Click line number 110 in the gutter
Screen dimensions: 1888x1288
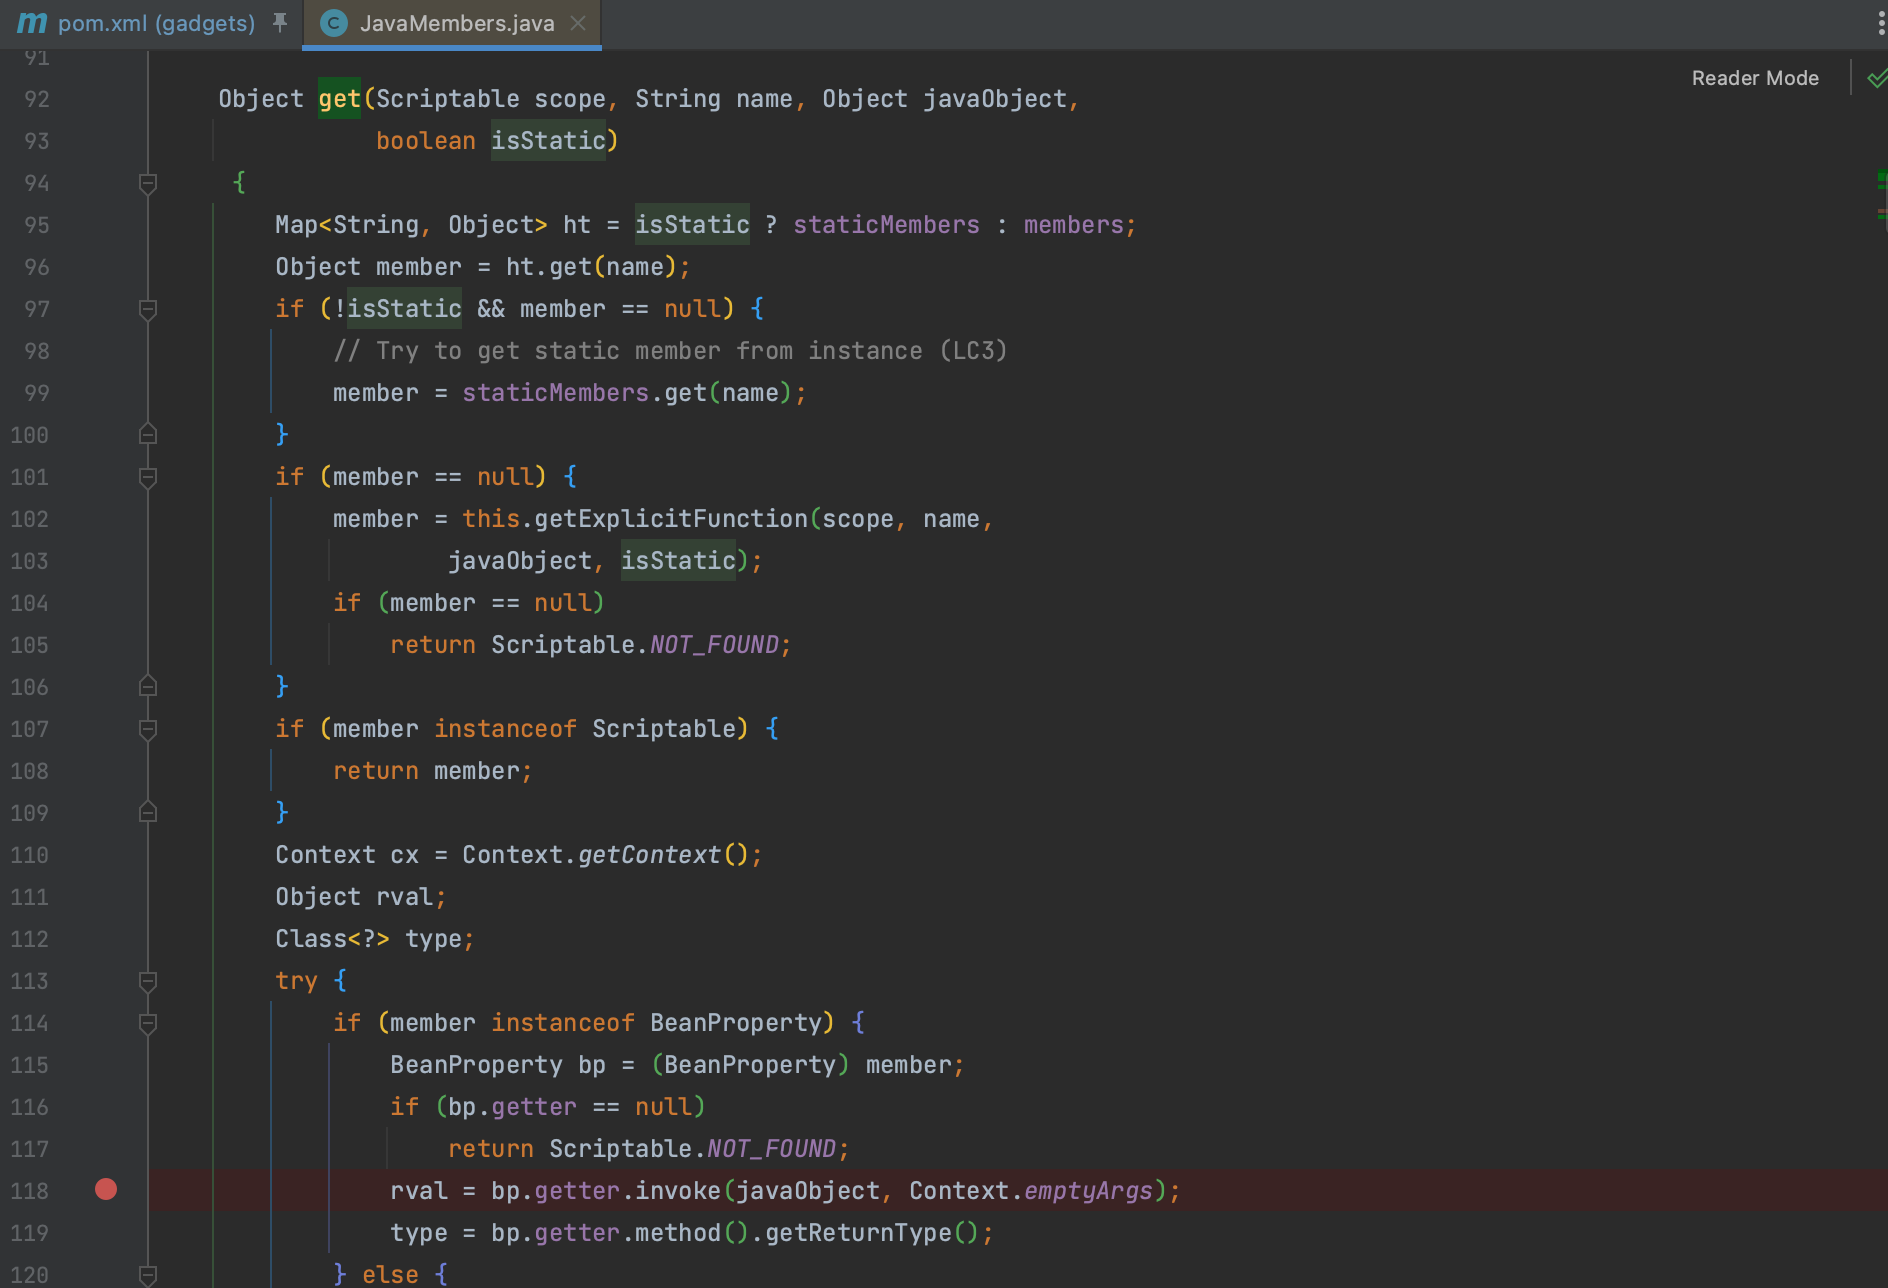(x=30, y=855)
